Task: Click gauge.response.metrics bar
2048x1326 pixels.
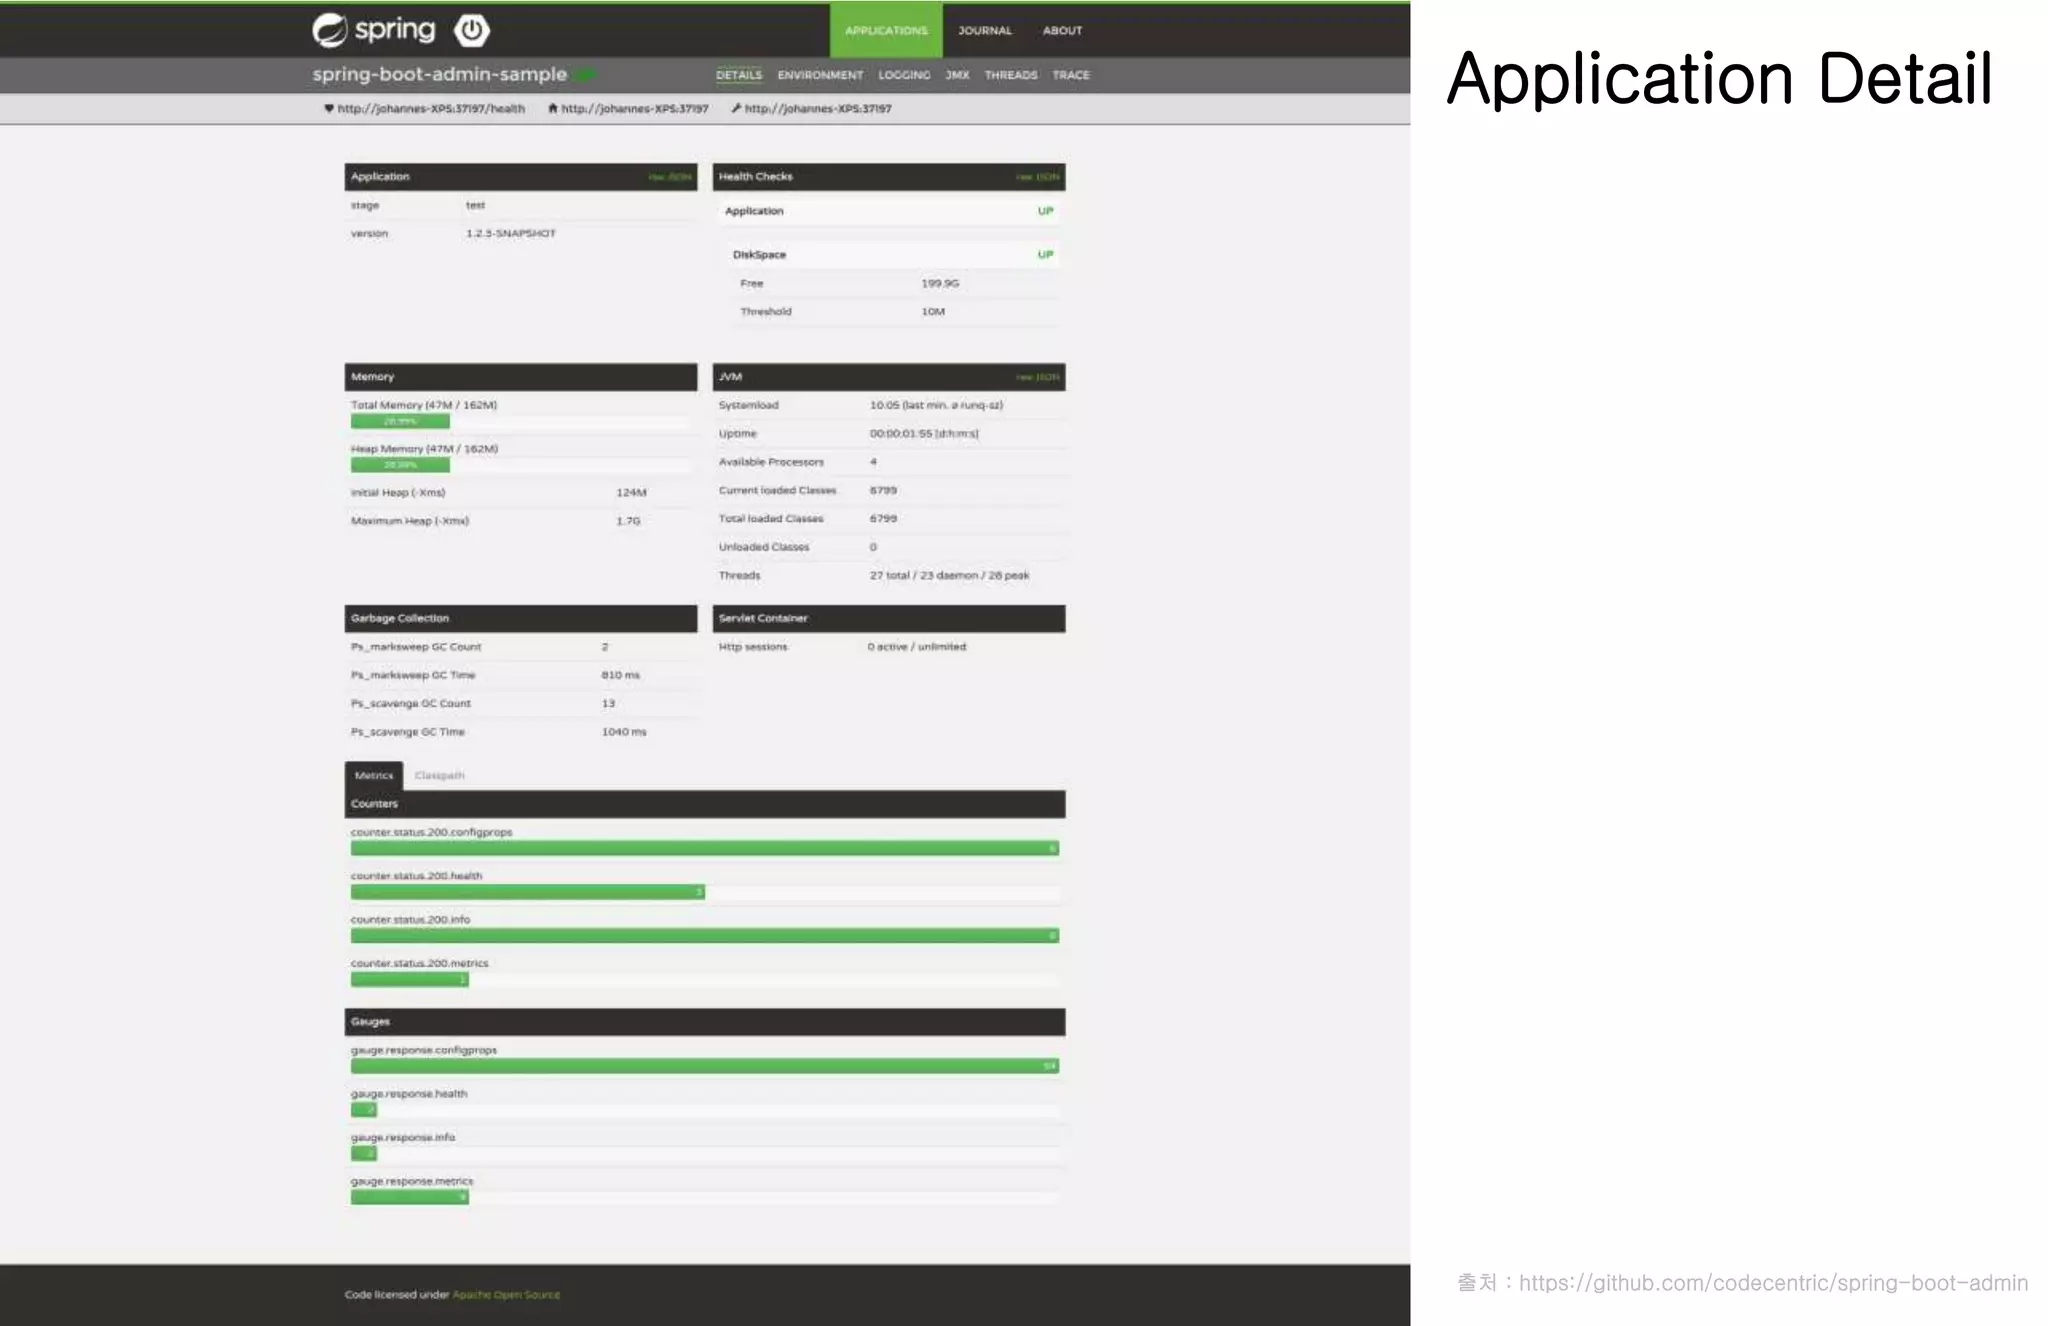Action: [x=705, y=1197]
